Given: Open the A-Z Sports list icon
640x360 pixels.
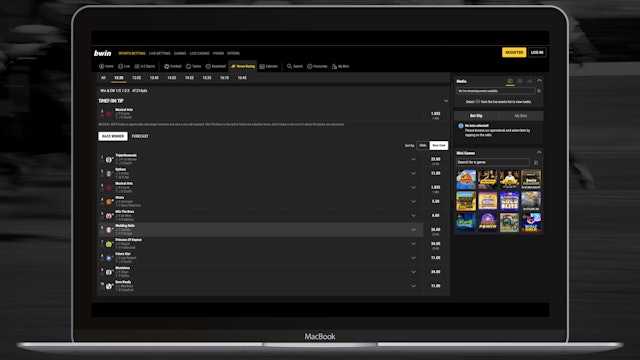Looking at the screenshot, I should [137, 66].
